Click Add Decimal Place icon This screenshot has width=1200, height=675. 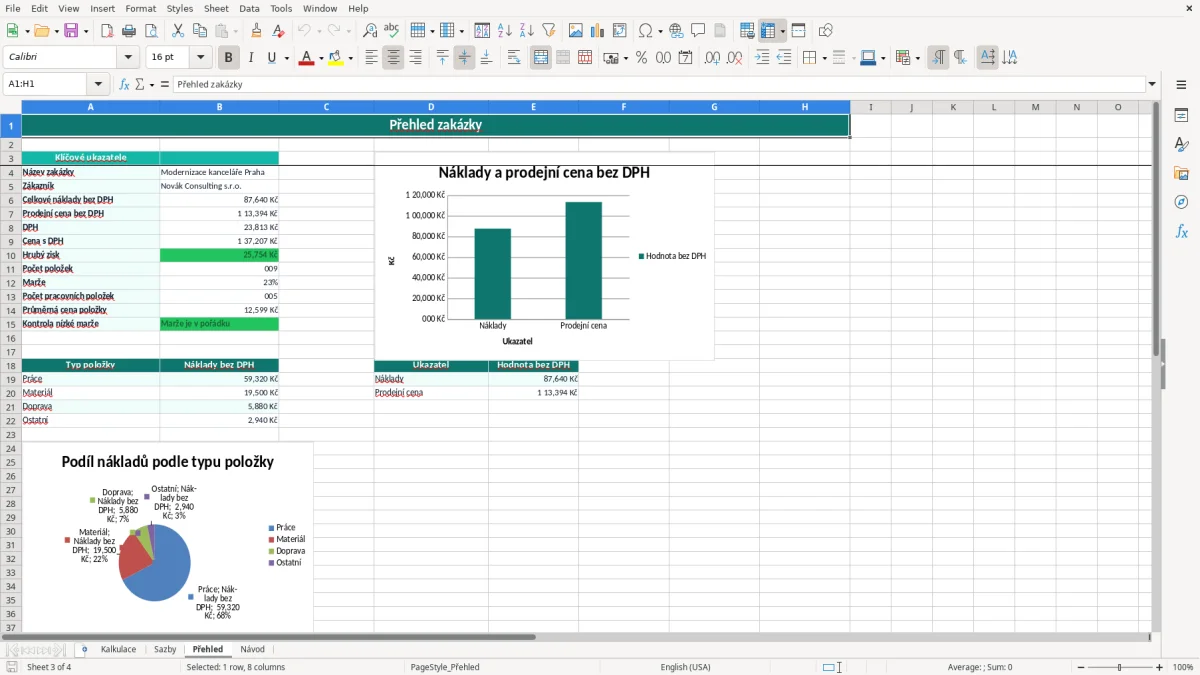[712, 58]
